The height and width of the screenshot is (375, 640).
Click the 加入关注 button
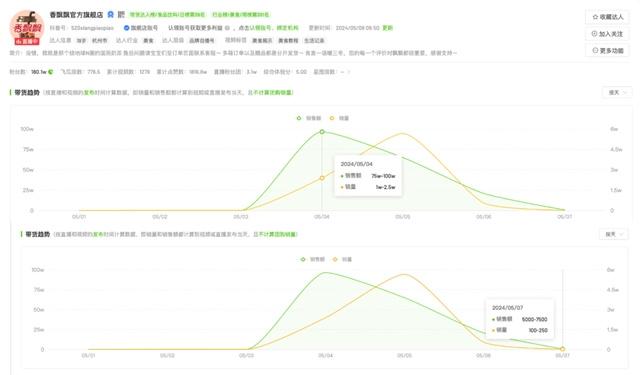[607, 34]
